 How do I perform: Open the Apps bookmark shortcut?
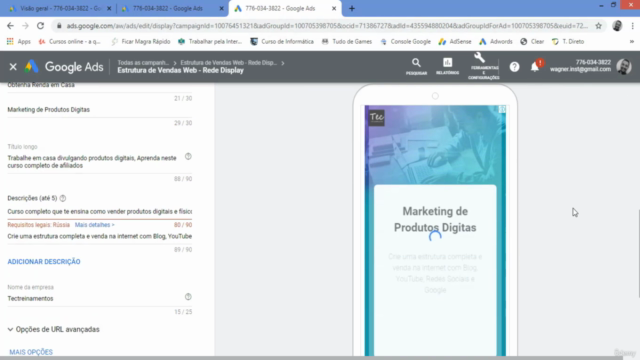19,42
